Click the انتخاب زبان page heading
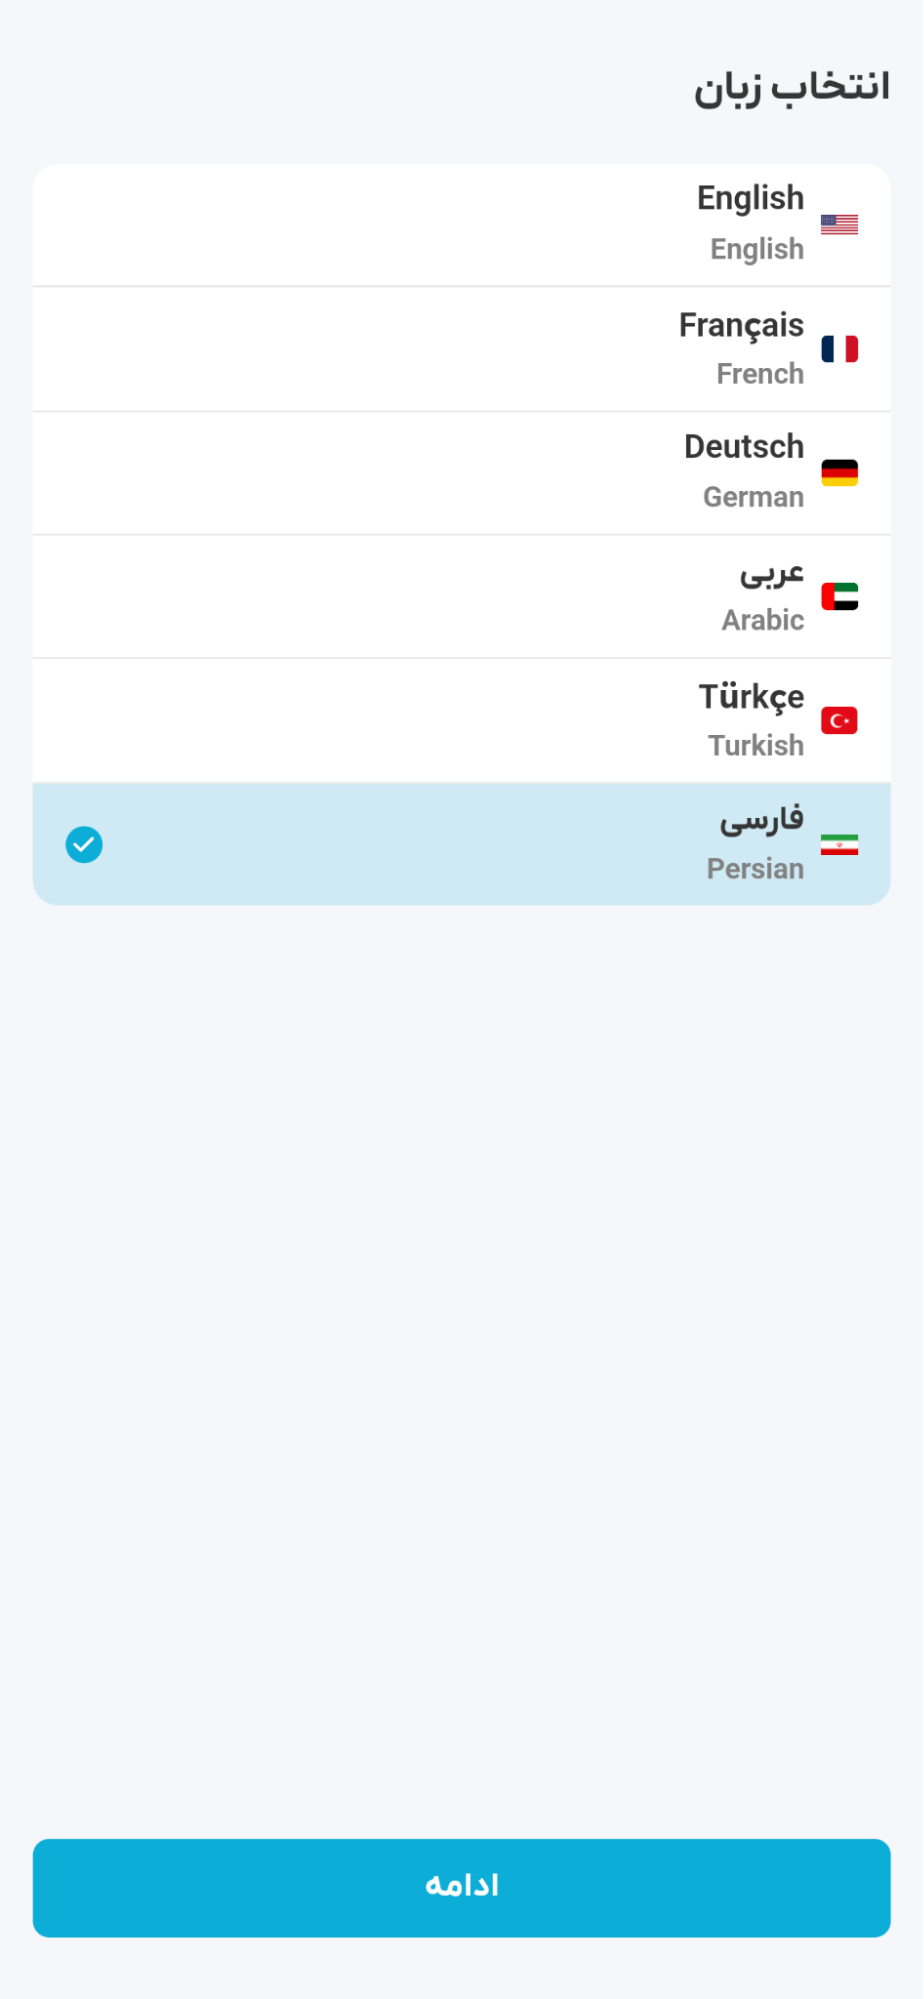The height and width of the screenshot is (1999, 924). pos(792,87)
